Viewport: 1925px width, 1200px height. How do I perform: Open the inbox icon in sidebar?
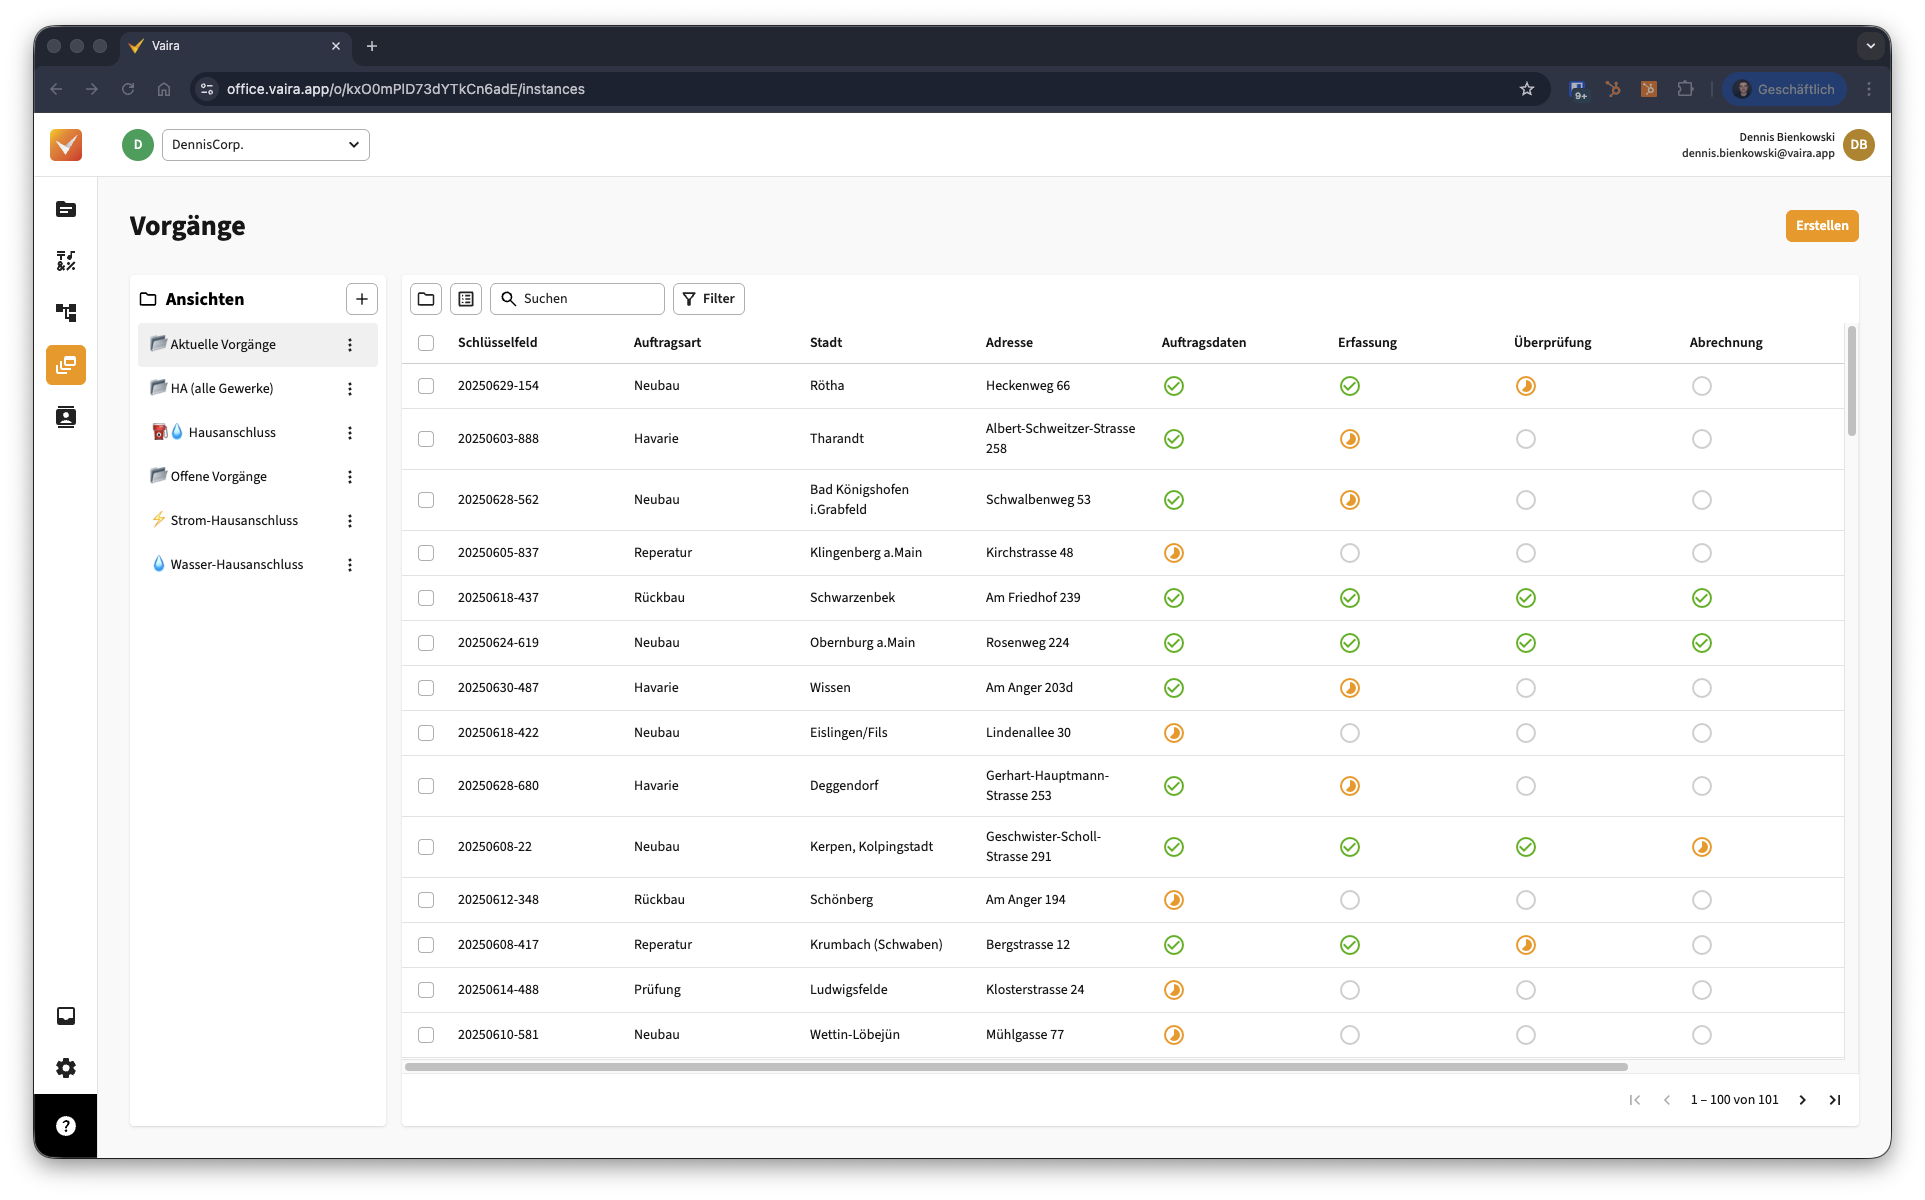(66, 1016)
